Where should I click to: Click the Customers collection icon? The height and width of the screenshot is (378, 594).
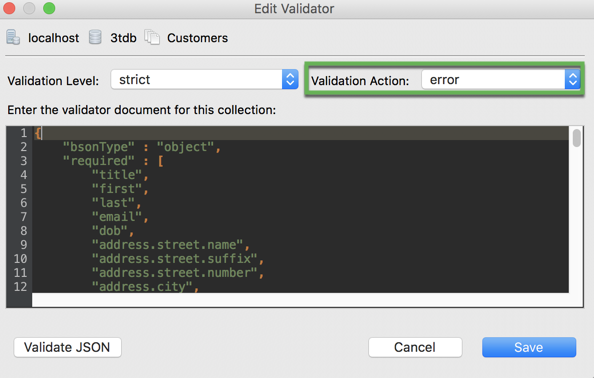pyautogui.click(x=152, y=37)
